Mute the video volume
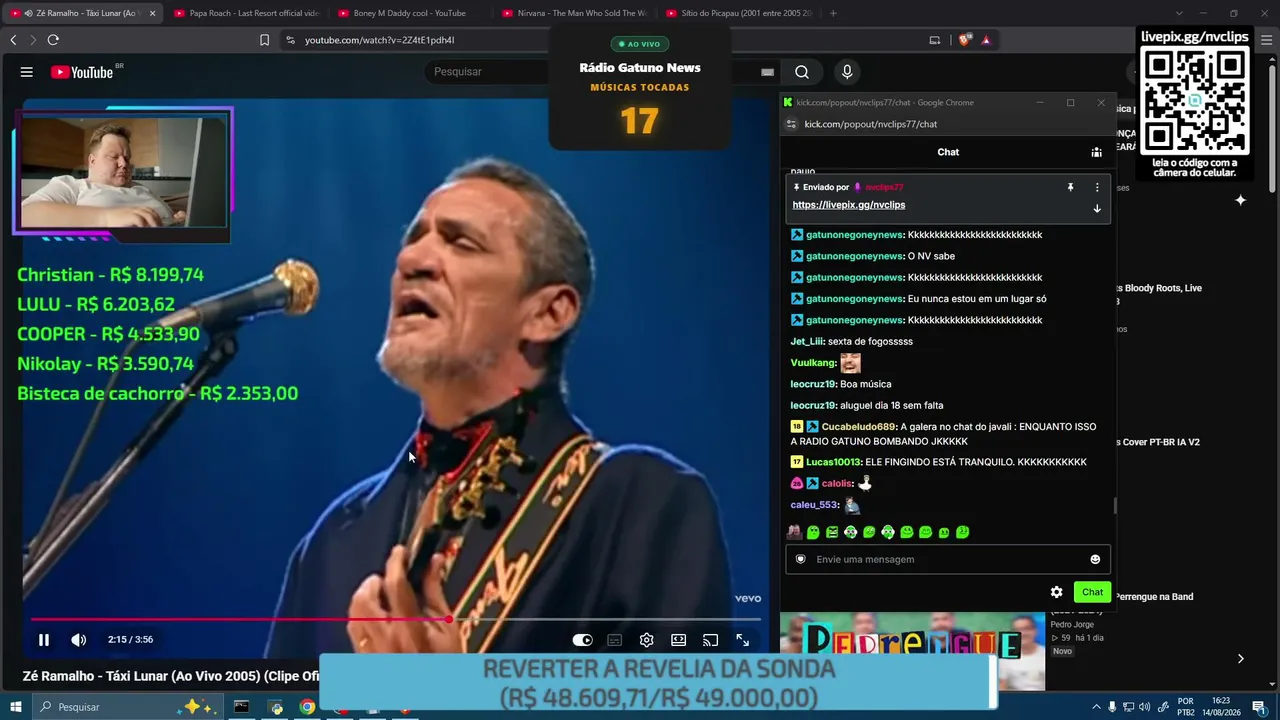This screenshot has height=720, width=1280. coord(79,640)
